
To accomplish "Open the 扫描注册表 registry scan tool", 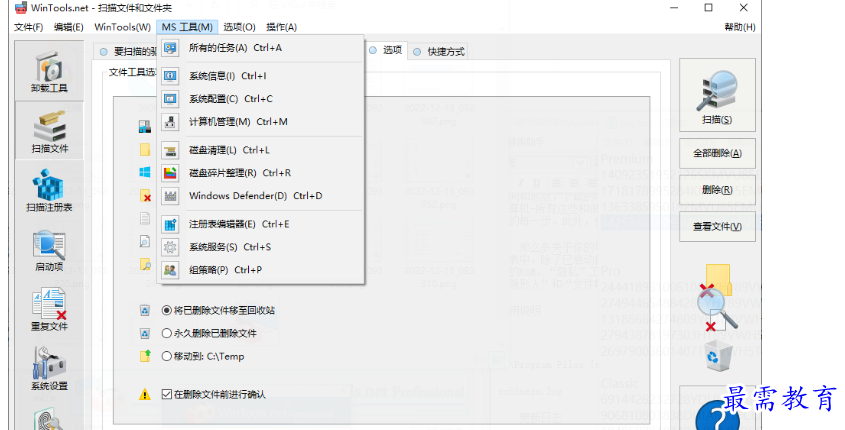I will [x=49, y=190].
